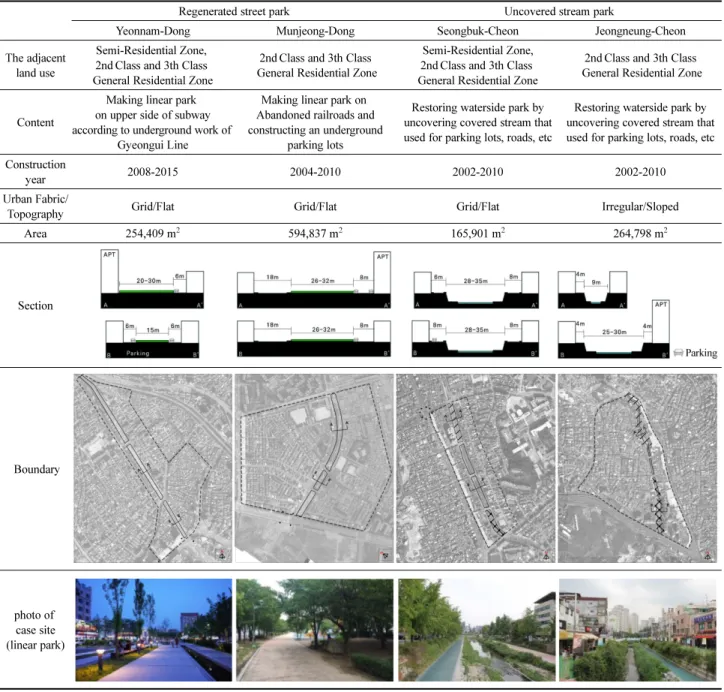Click Yeonnam-Dong 'Semi-Residential Zone' land use cell
Viewport: 724px width, 692px height.
[153, 65]
